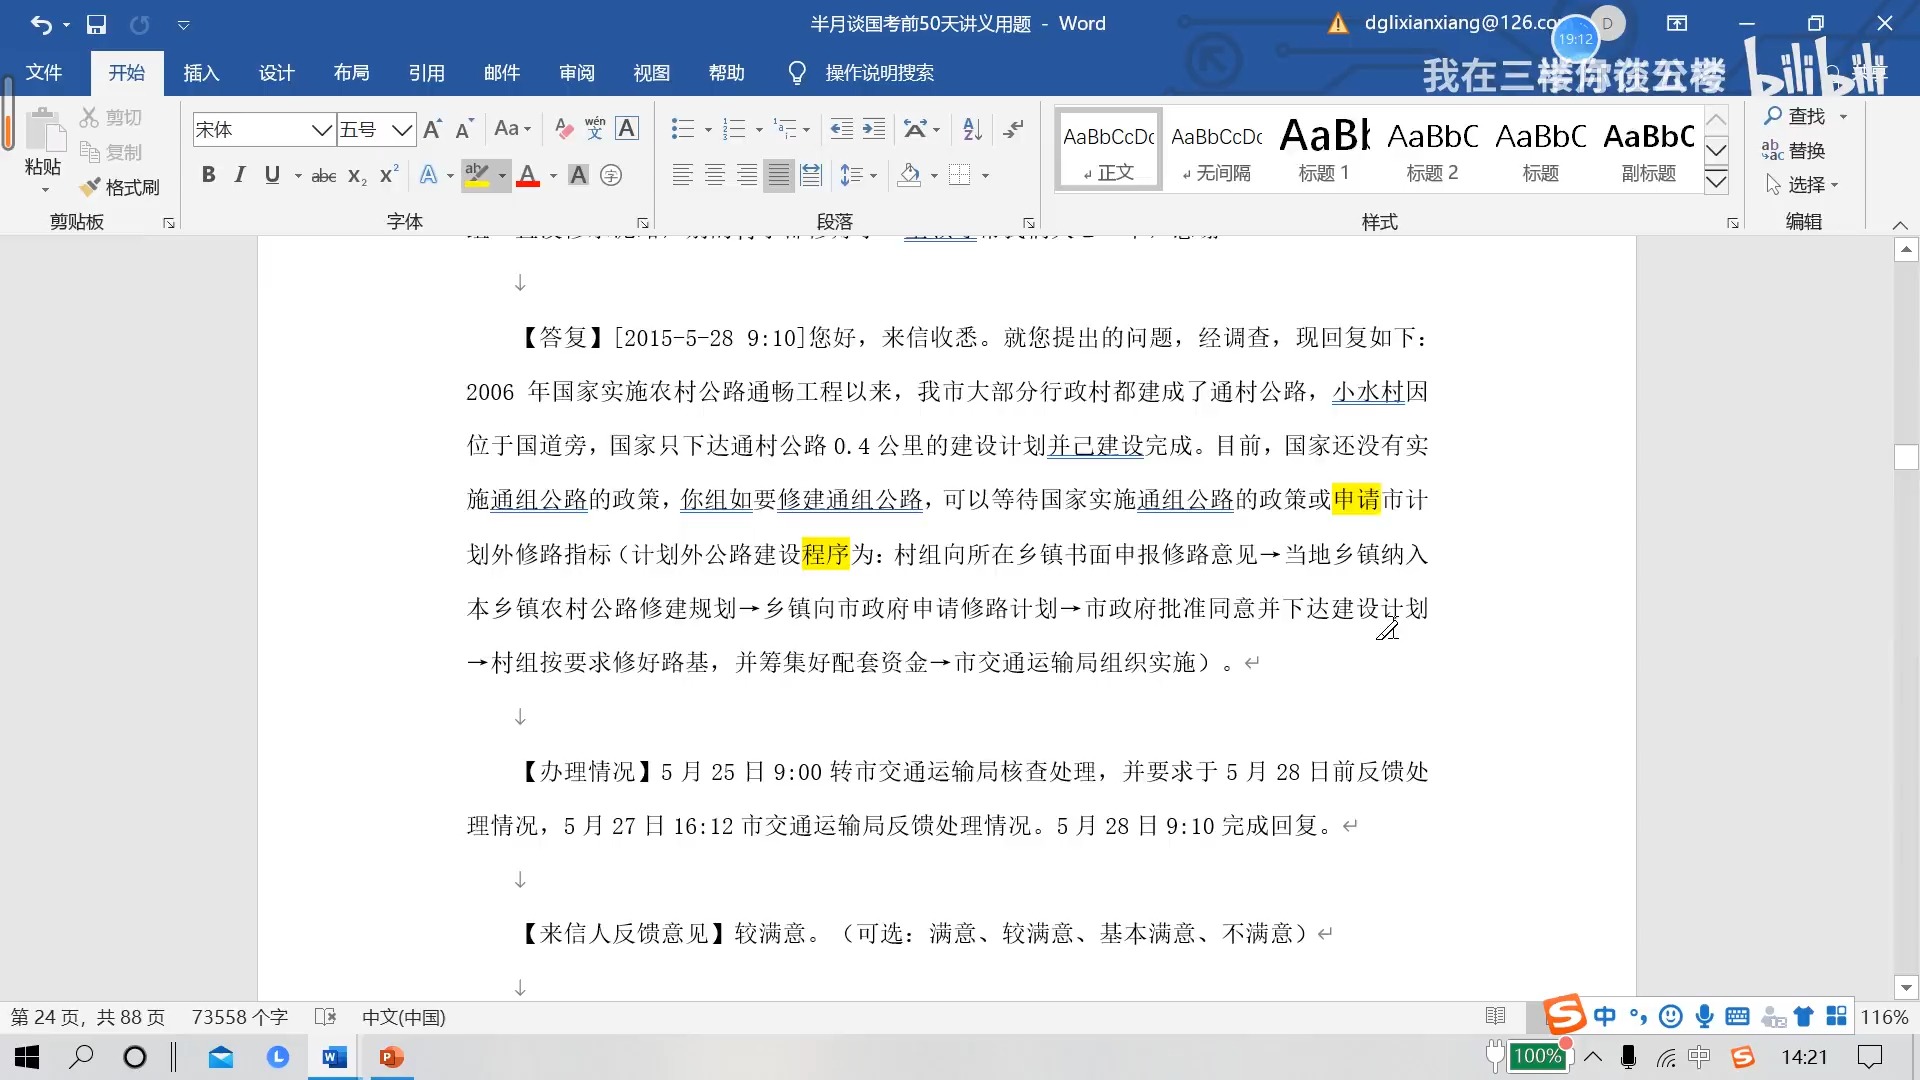Click the vertical scrollbar thumb
This screenshot has height=1080, width=1920.
[1906, 456]
